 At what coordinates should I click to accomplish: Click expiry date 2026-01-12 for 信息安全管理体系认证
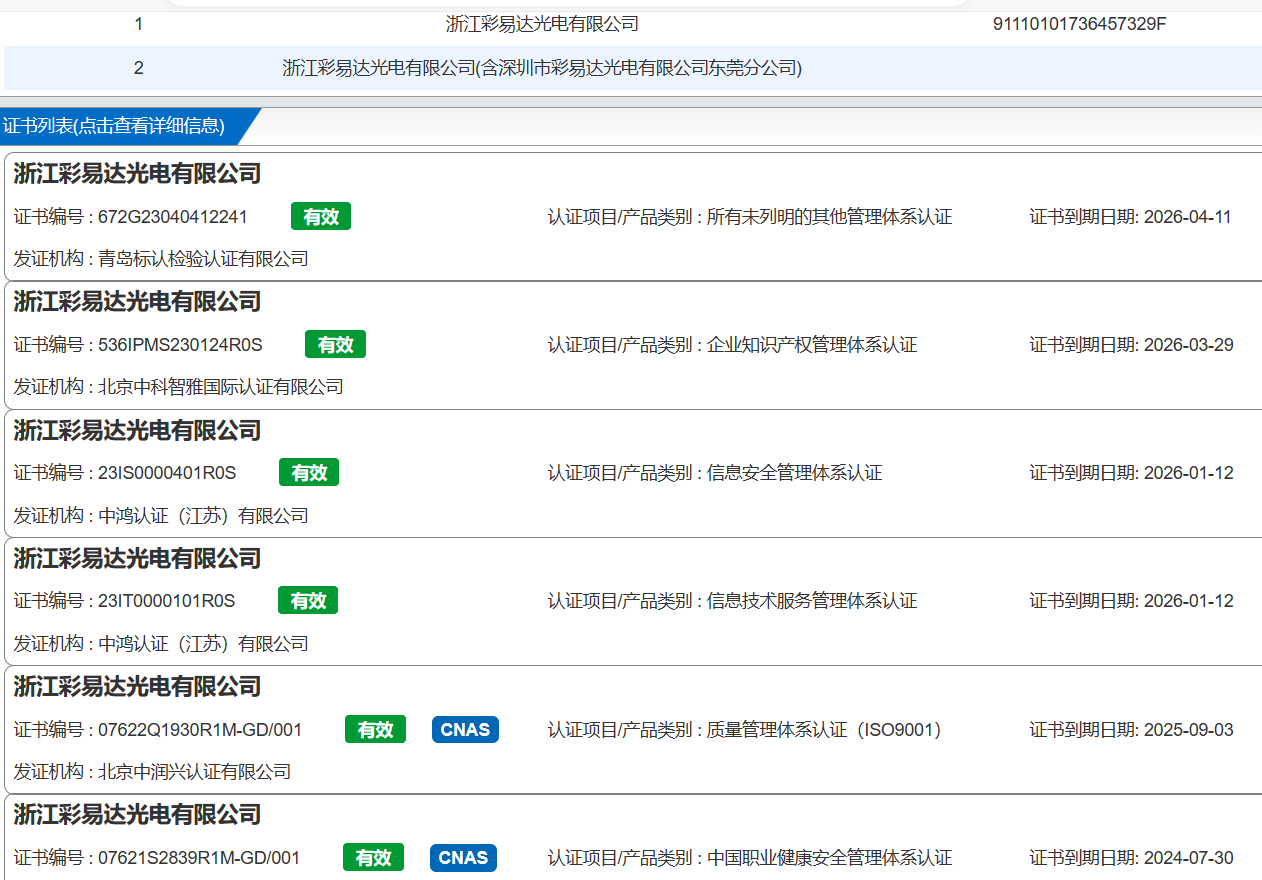click(1188, 473)
